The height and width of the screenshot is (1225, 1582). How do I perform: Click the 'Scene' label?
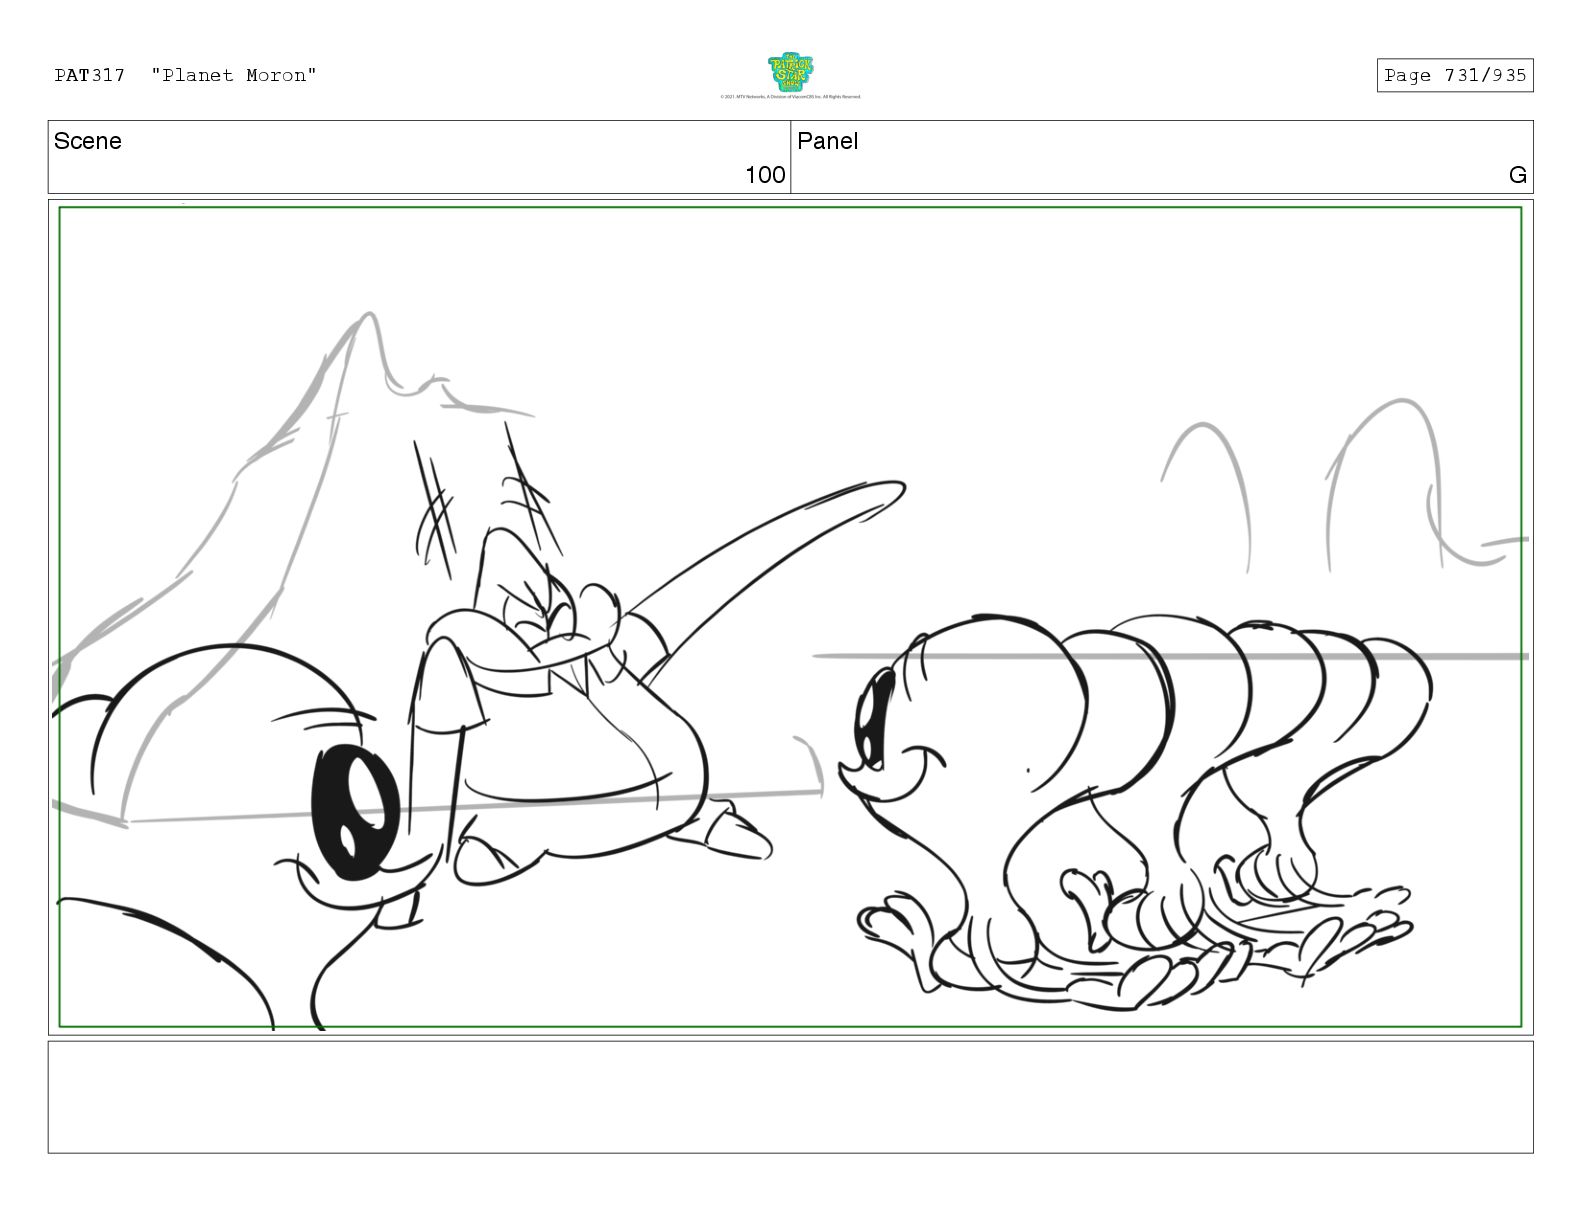88,141
